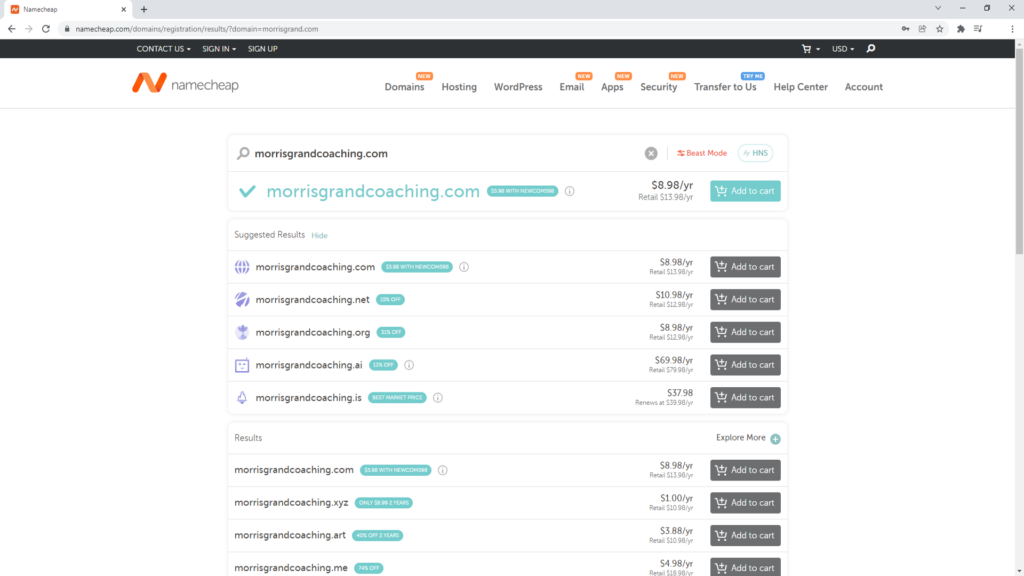Screen dimensions: 1024x576
Task: Open Transfer to Us menu
Action: 725,87
